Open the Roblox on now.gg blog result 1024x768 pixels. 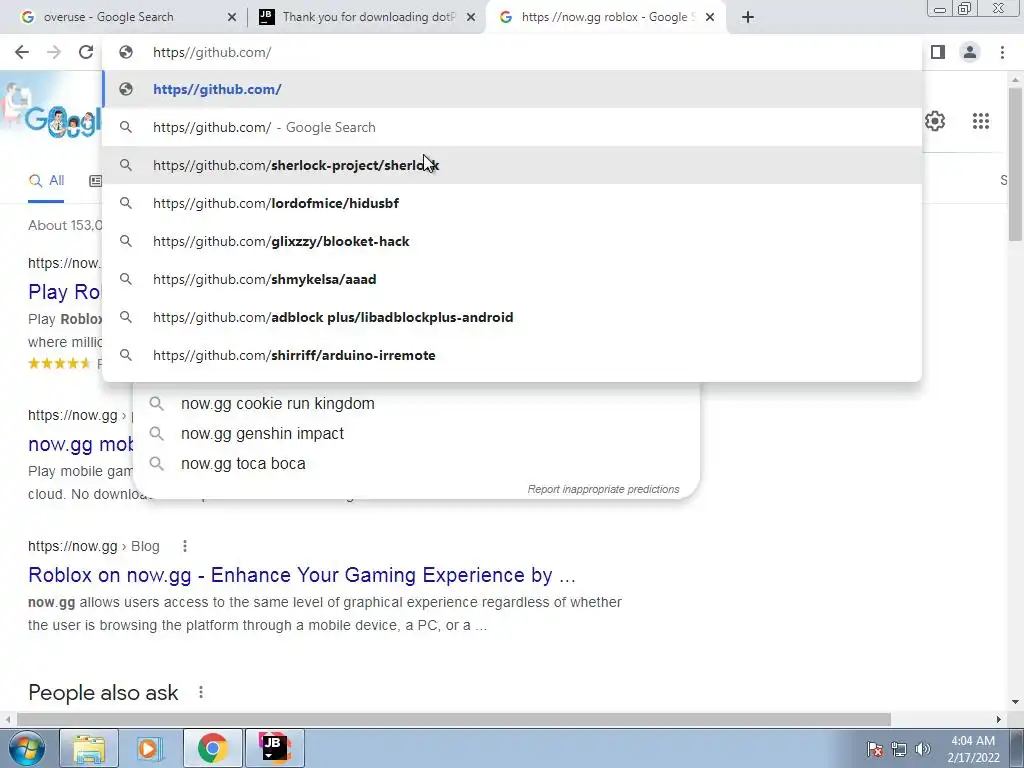pyautogui.click(x=302, y=575)
